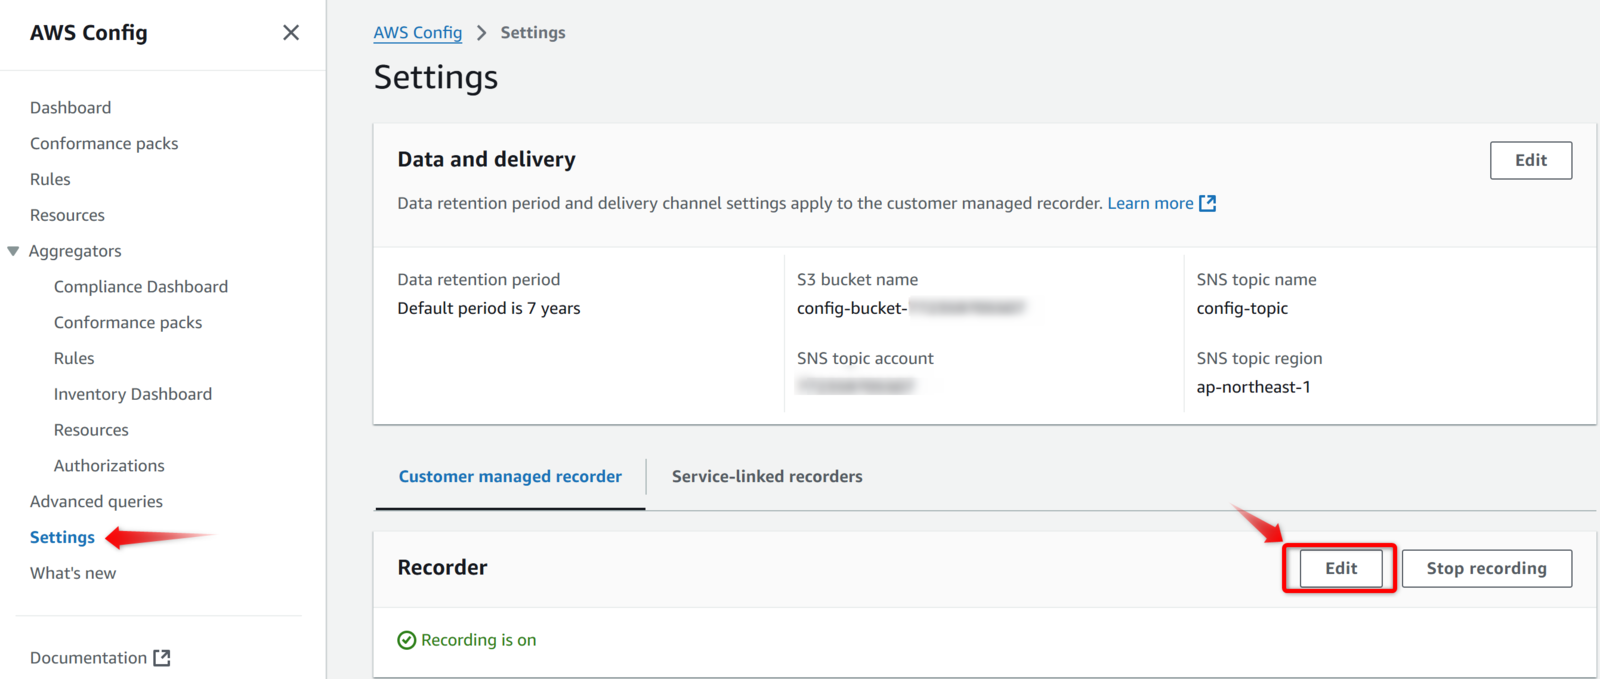
Task: Edit the Recorder settings
Action: coord(1341,568)
